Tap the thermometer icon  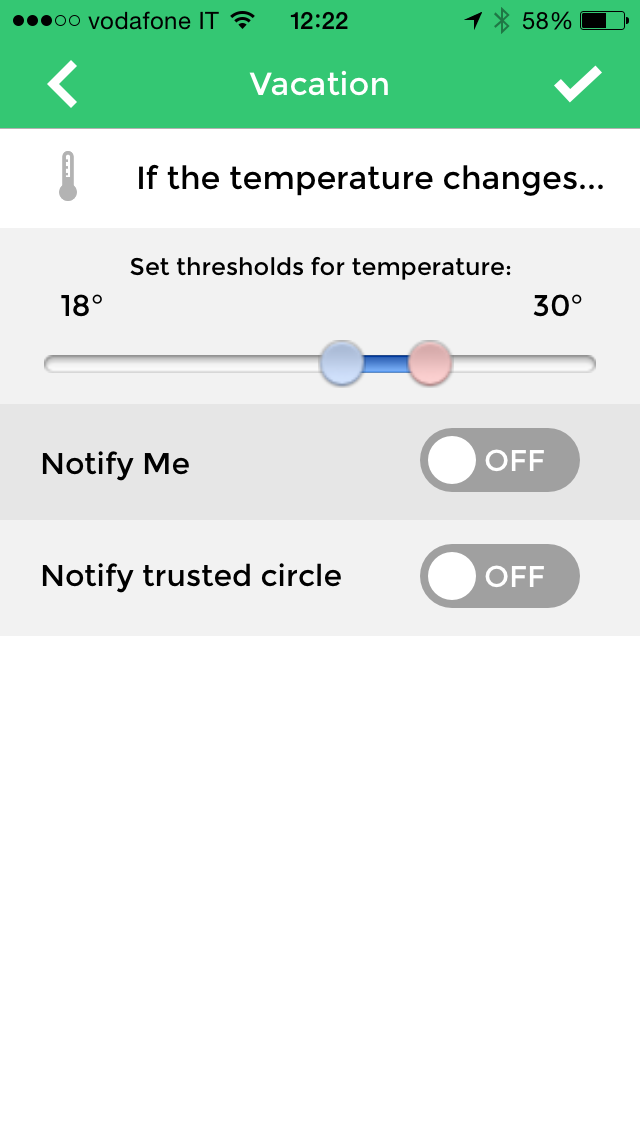point(68,177)
